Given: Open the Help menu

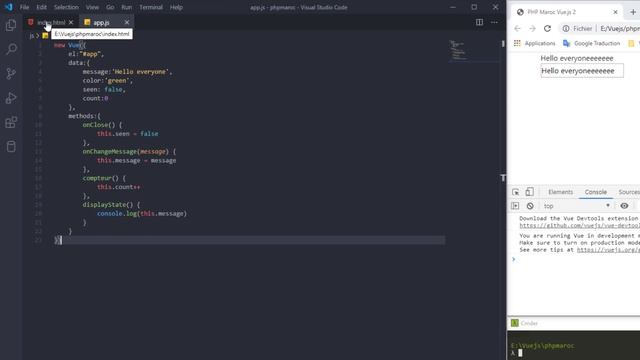Looking at the screenshot, I should tap(176, 7).
